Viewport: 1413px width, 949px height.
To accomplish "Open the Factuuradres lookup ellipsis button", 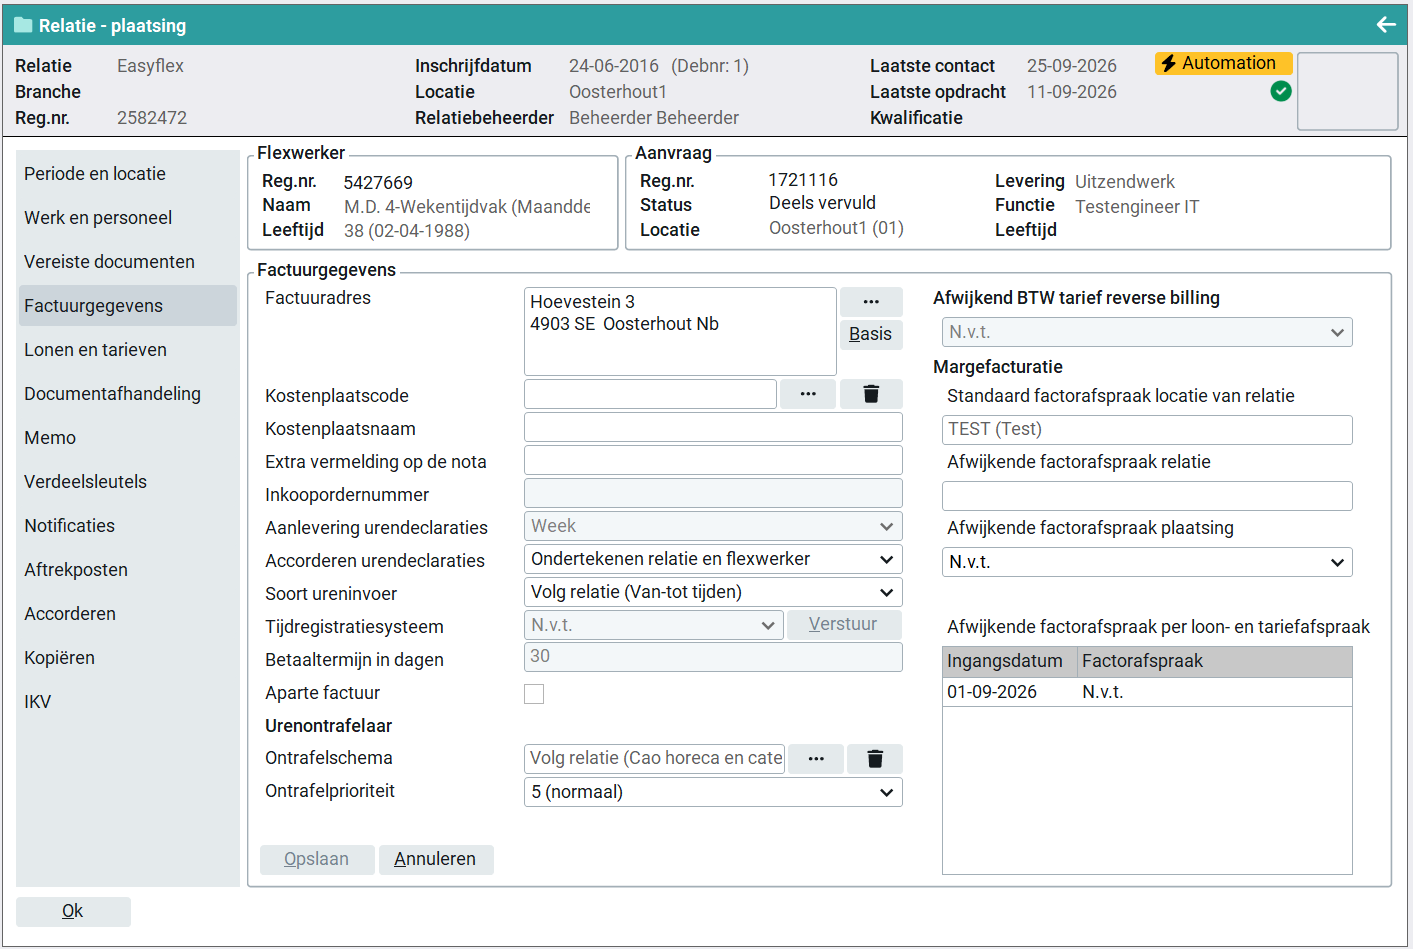I will [x=871, y=301].
